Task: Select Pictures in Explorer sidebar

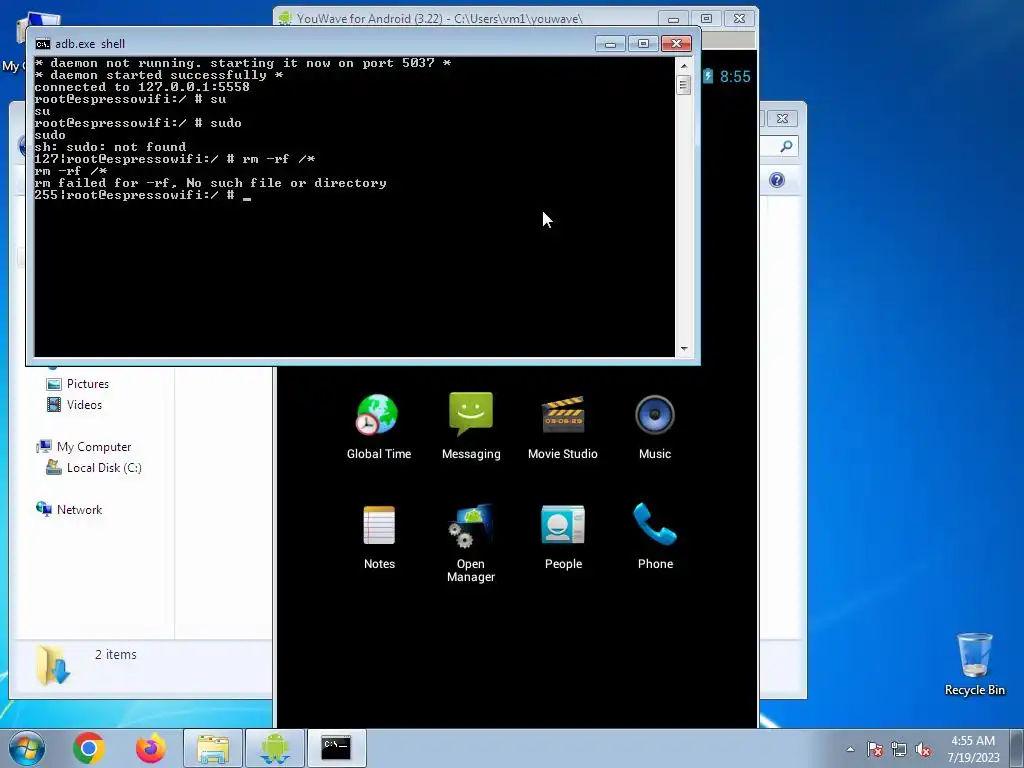Action: [x=88, y=384]
